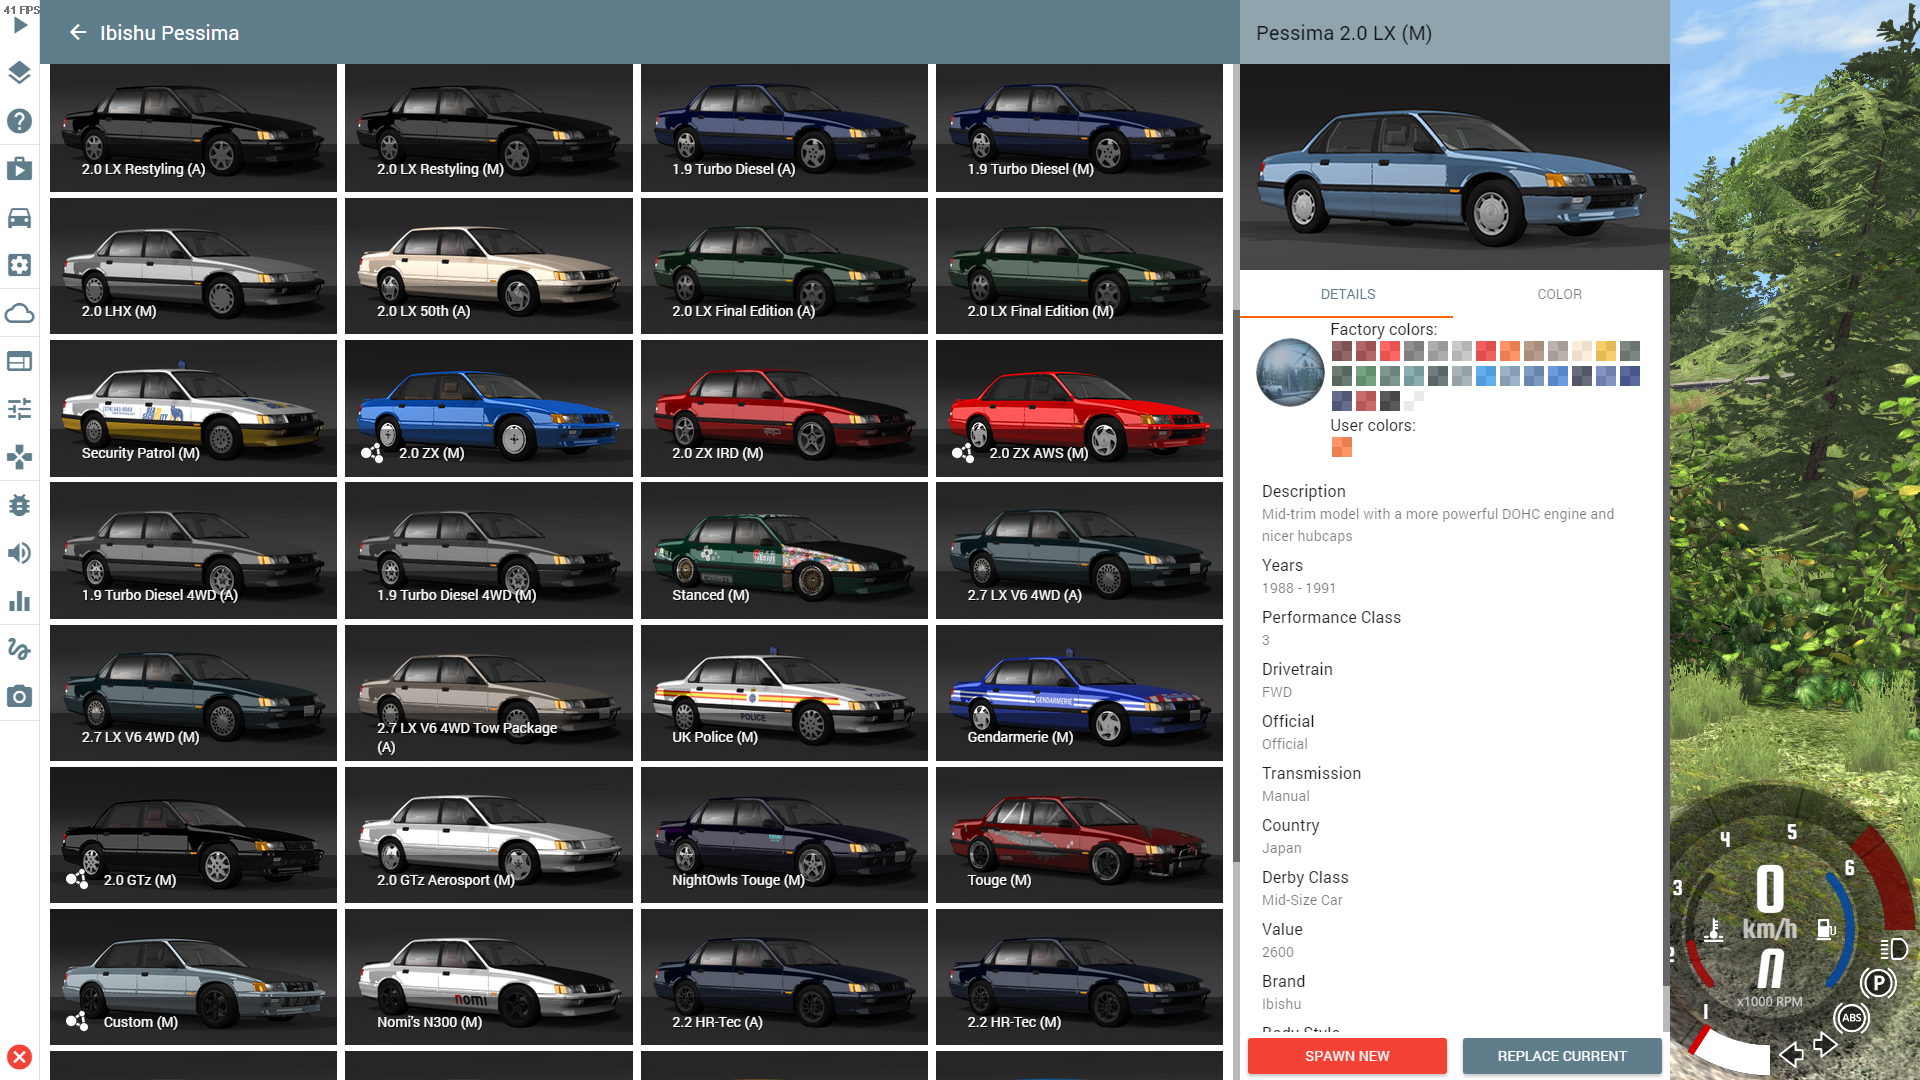Open the audio speaker icon
Viewport: 1920px width, 1080px height.
click(19, 553)
